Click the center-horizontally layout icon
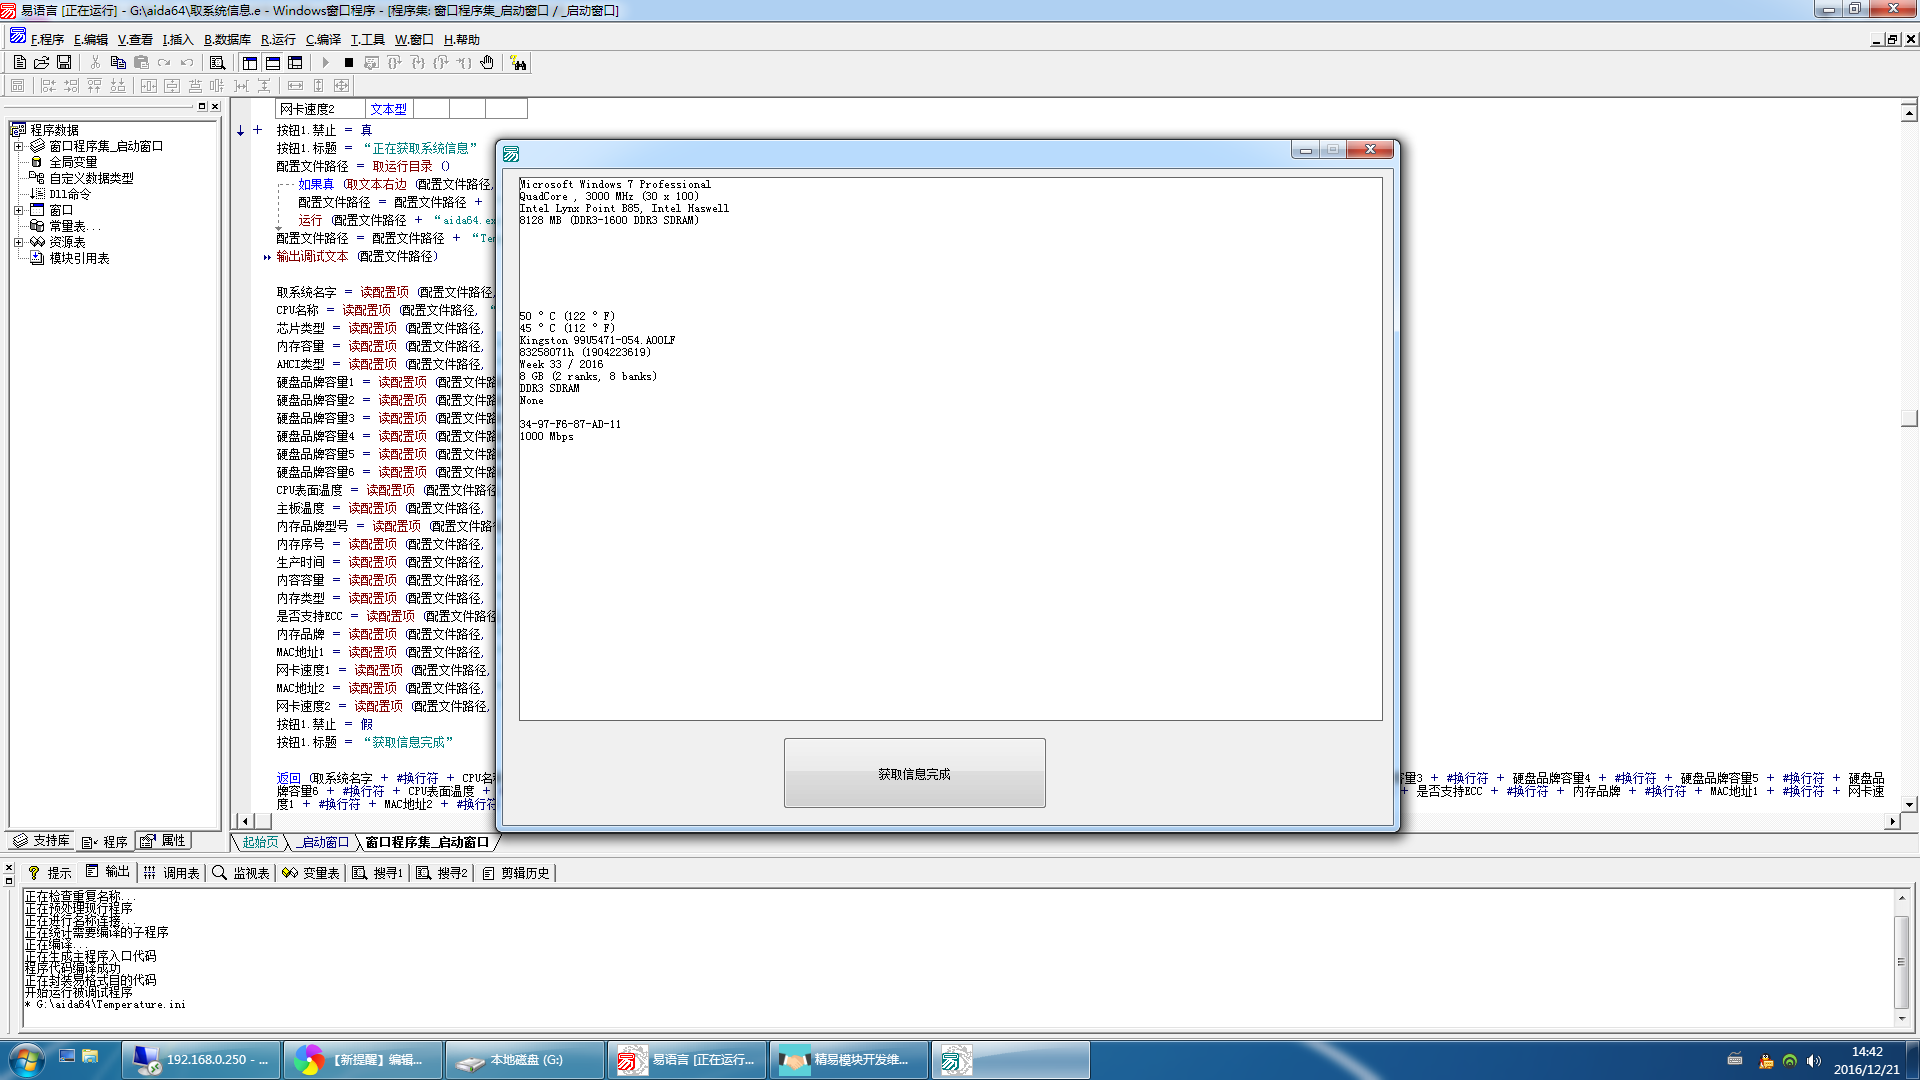1920x1080 pixels. pyautogui.click(x=149, y=86)
